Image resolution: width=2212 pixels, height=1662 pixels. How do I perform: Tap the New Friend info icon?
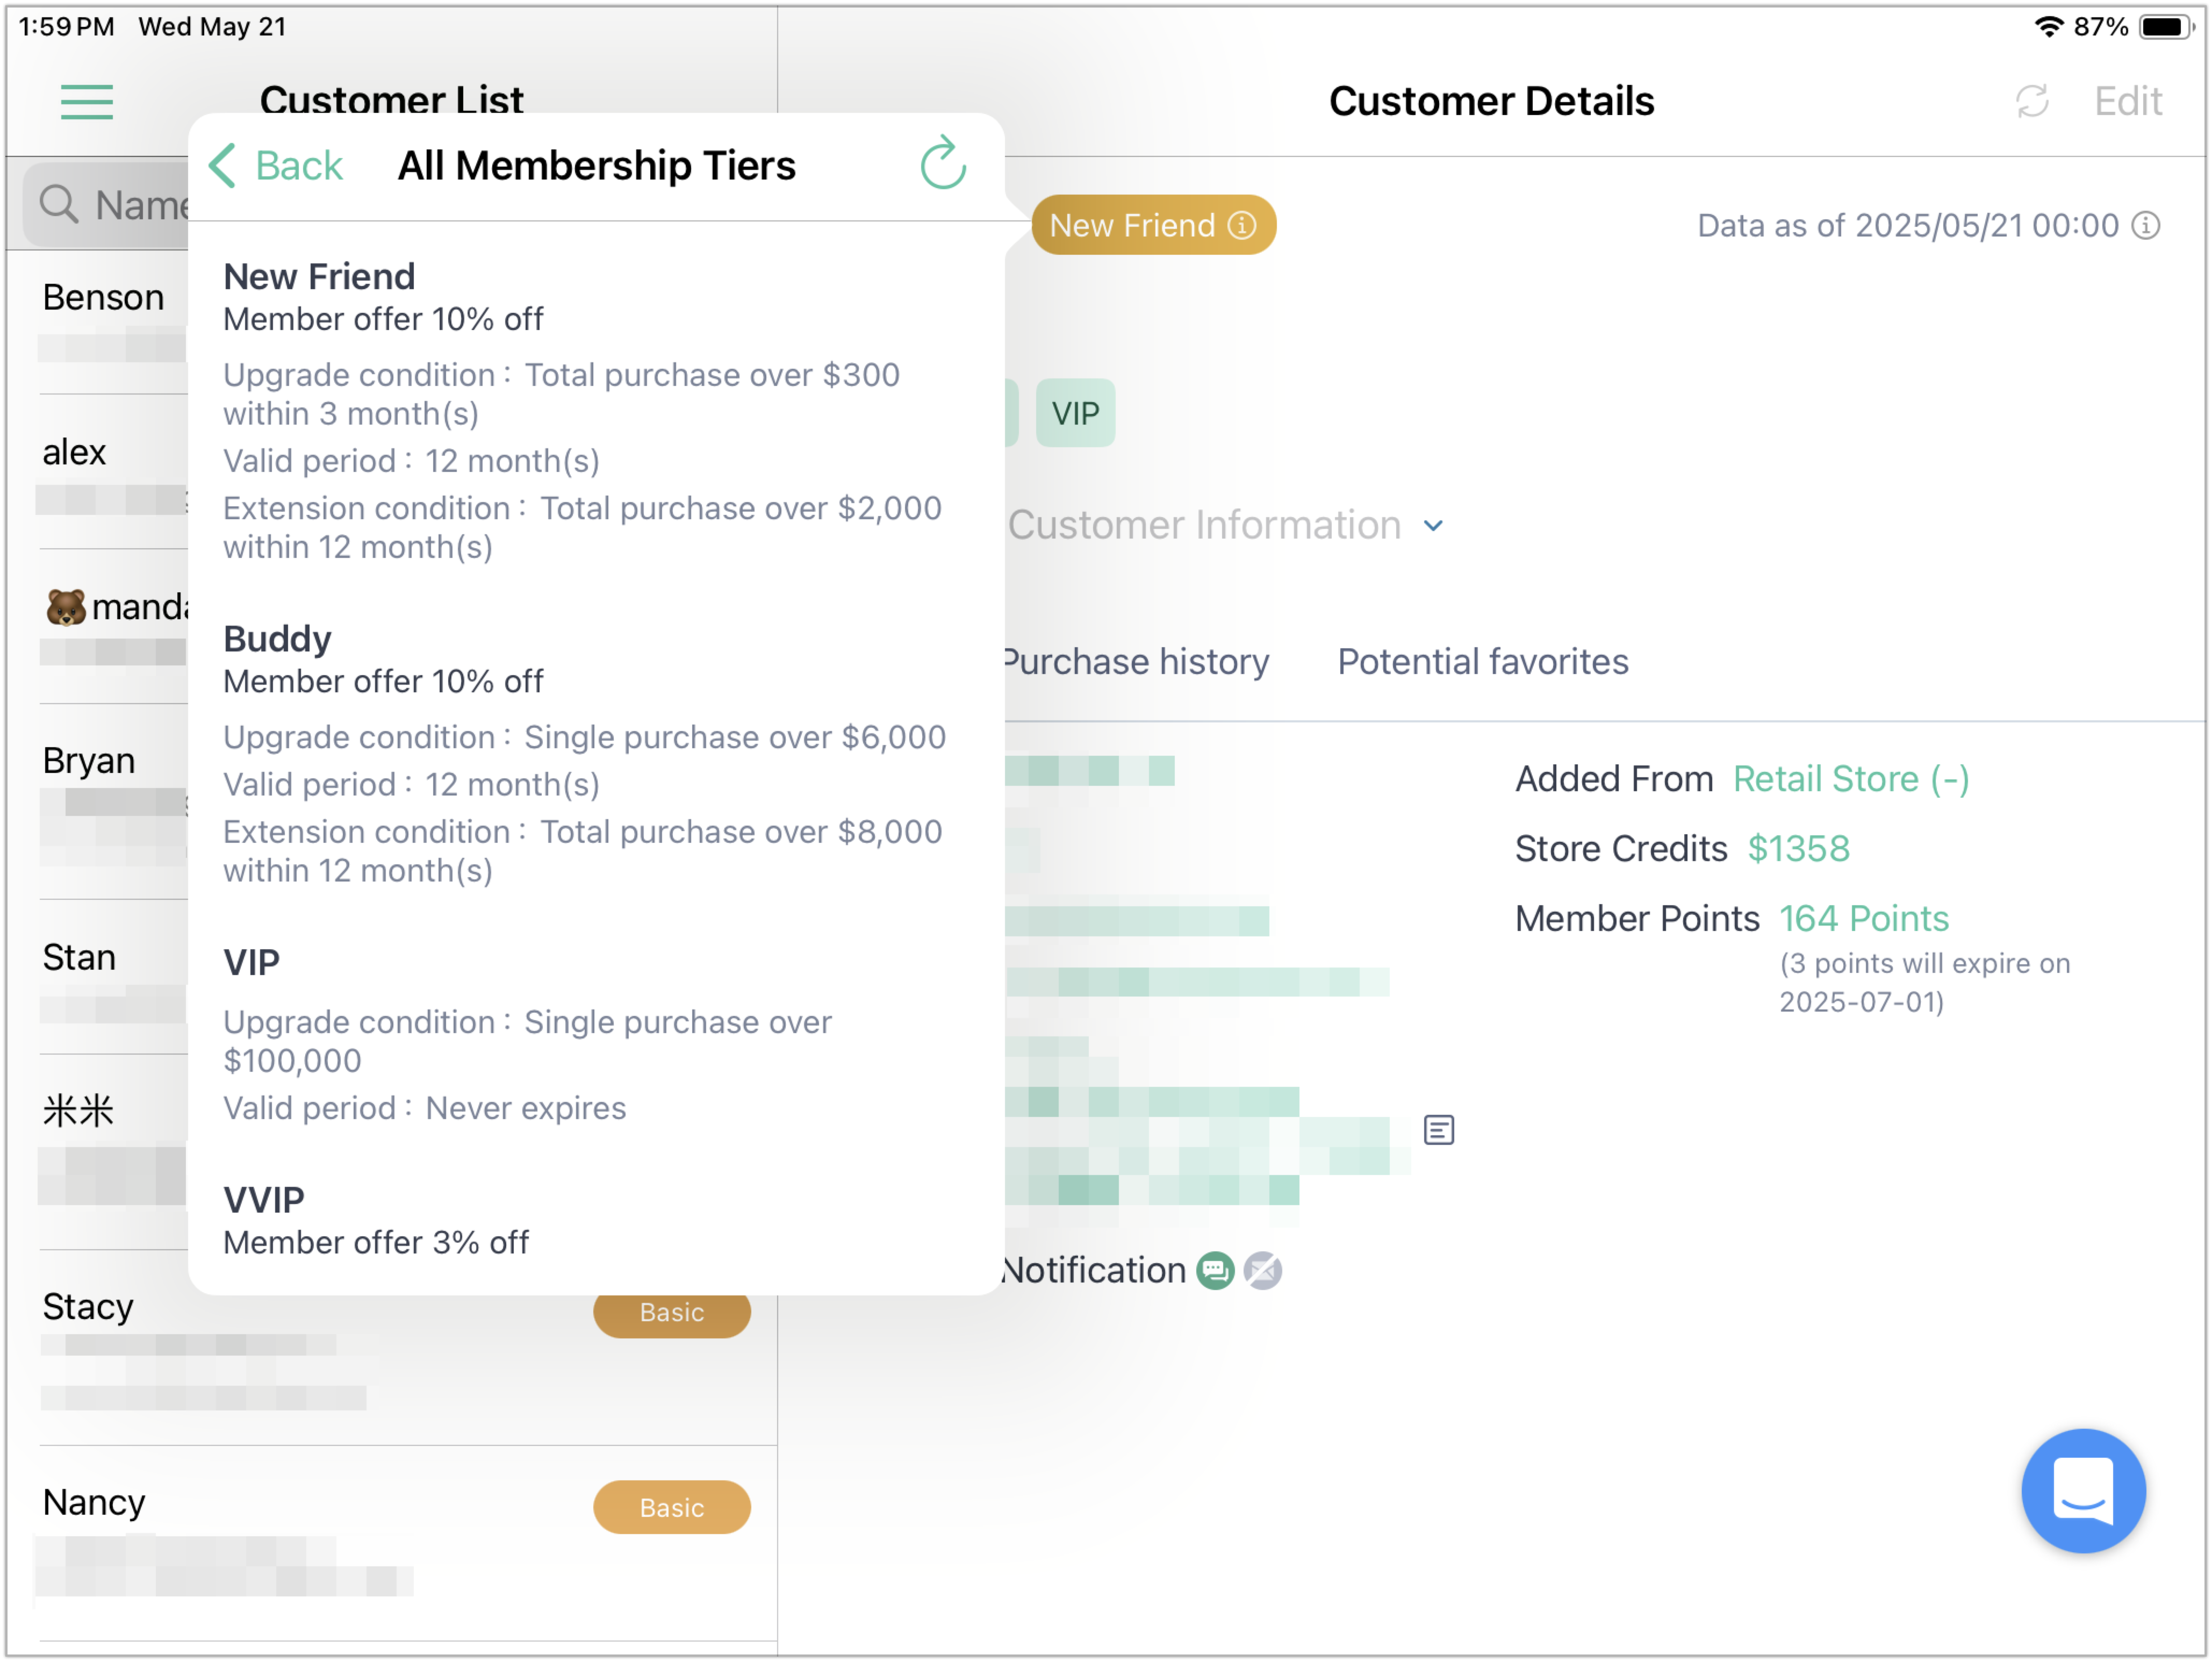click(x=1241, y=225)
